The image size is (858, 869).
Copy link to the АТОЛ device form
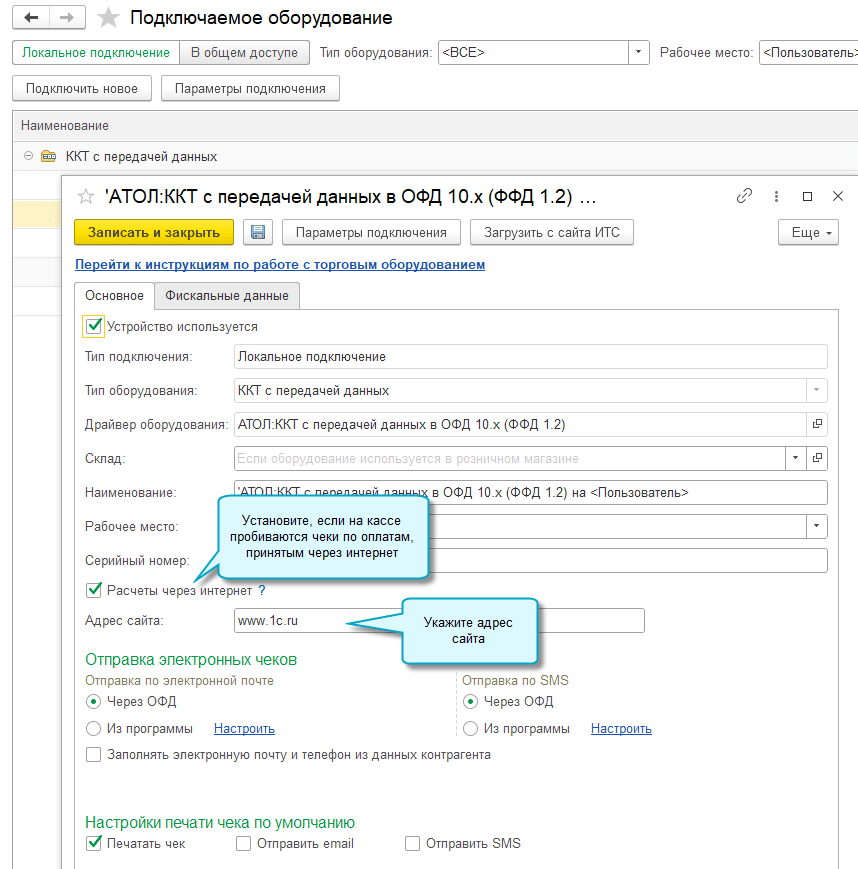coord(744,196)
